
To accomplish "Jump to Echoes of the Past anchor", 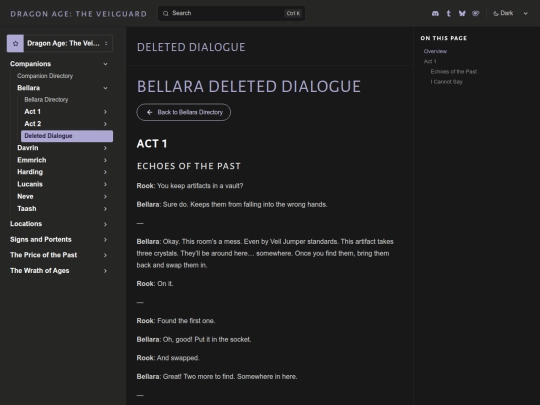I will (454, 72).
